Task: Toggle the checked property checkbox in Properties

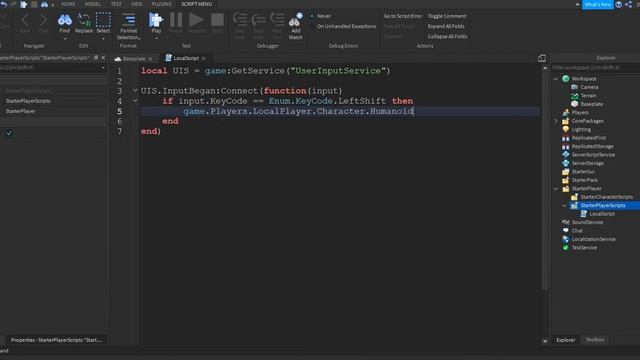Action: [9, 133]
